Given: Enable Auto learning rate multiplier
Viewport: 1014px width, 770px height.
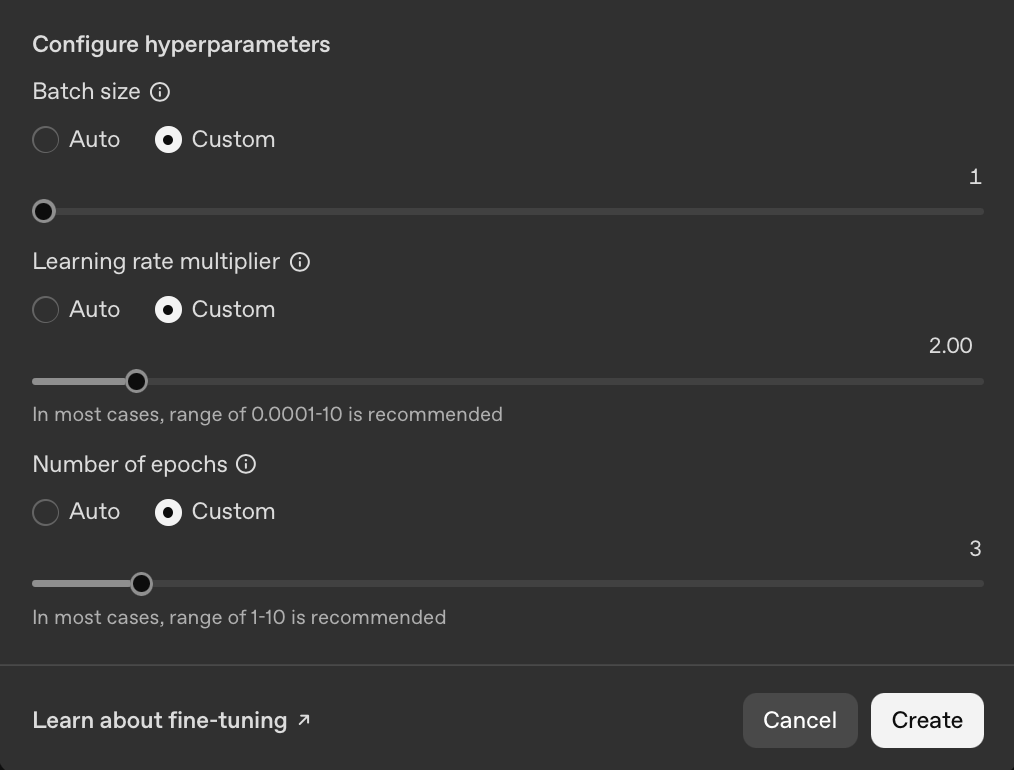Looking at the screenshot, I should point(45,310).
